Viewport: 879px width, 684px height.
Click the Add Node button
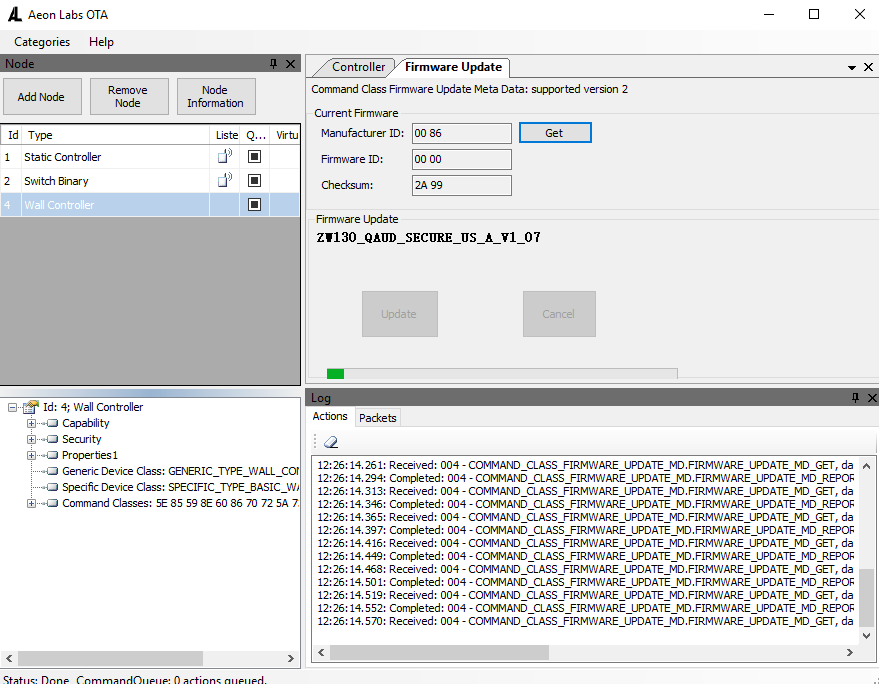click(x=41, y=97)
